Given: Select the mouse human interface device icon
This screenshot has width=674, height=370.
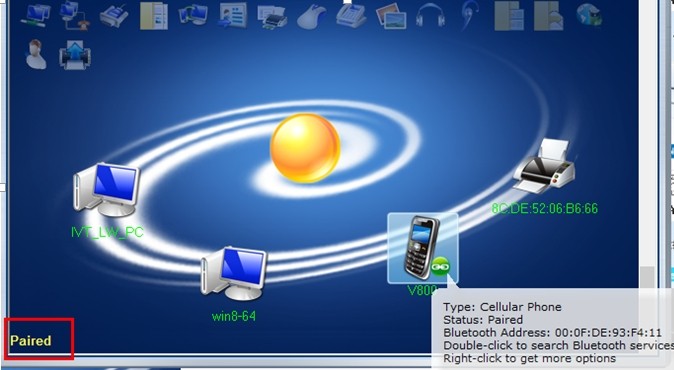Looking at the screenshot, I should coord(312,17).
